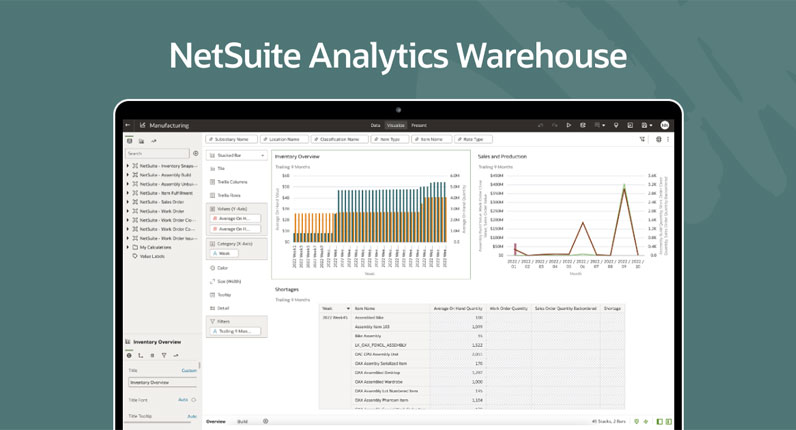Click the Subsidiary Name filter chip

click(231, 139)
